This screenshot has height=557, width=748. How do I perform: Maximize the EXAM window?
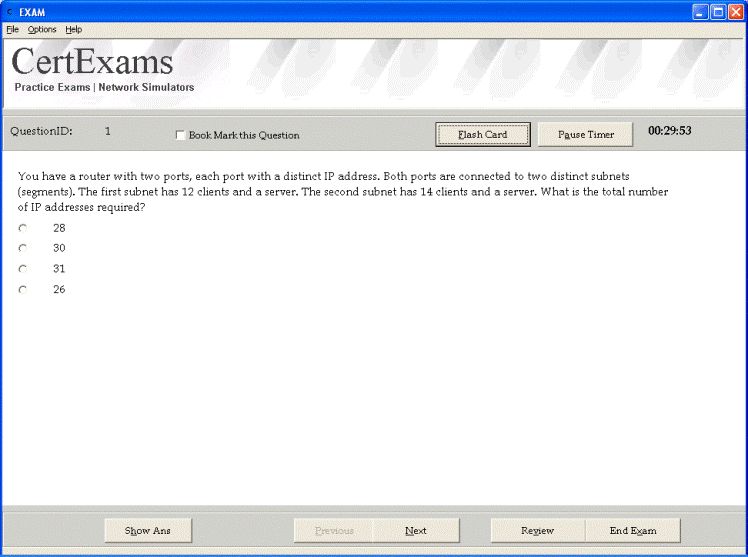point(718,12)
